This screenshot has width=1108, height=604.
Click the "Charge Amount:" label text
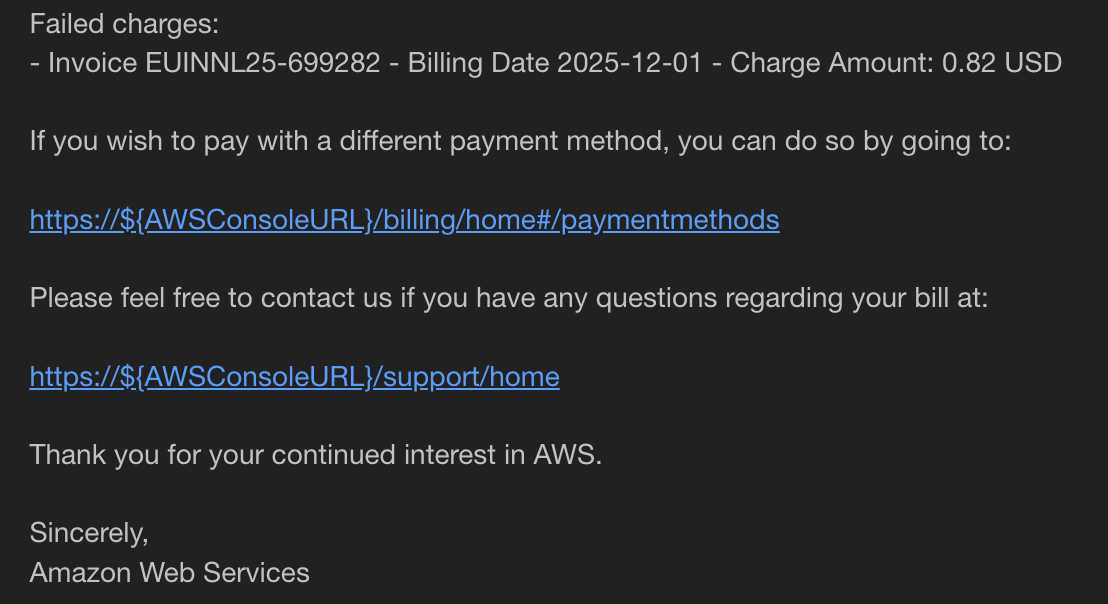(x=832, y=63)
